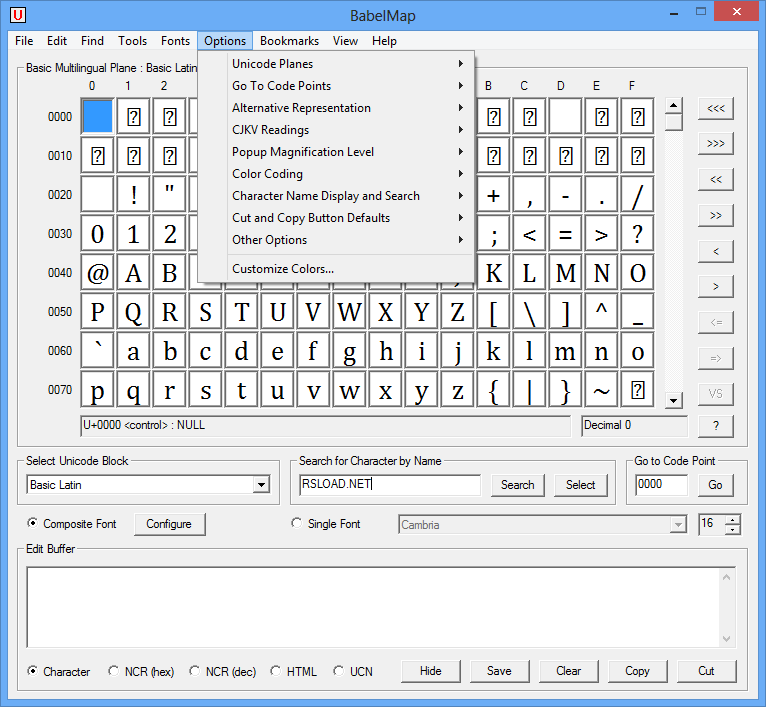Click inside the Edit Buffer text area
This screenshot has height=707, width=766.
click(x=374, y=607)
